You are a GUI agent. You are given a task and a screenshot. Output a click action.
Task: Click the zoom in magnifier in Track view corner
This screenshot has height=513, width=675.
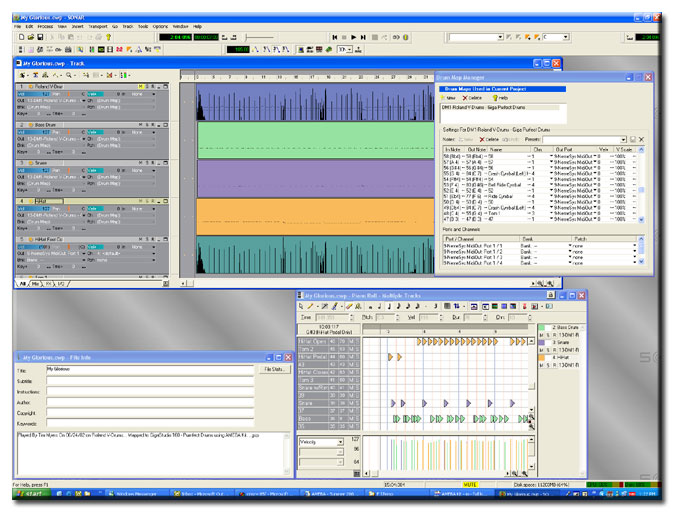tap(550, 284)
